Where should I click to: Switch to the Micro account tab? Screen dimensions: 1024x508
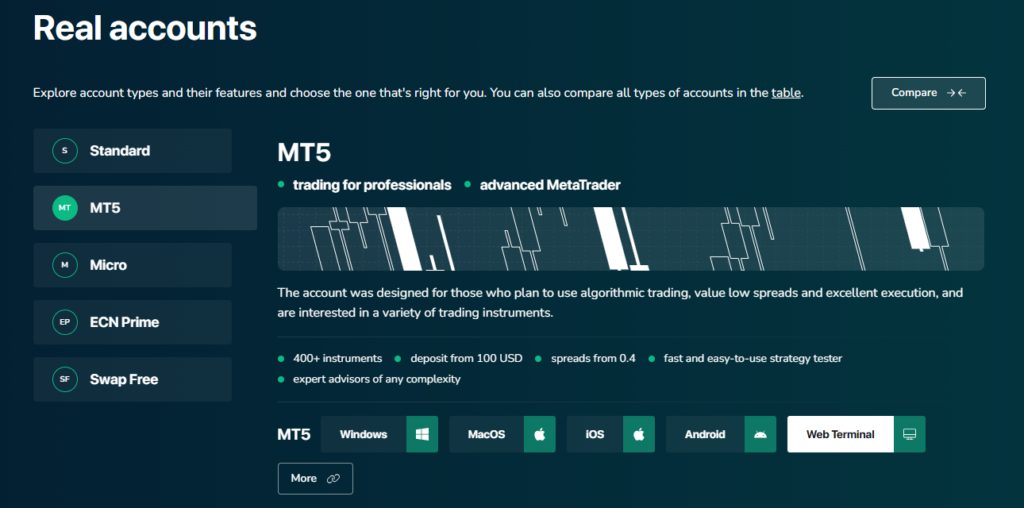[x=133, y=265]
